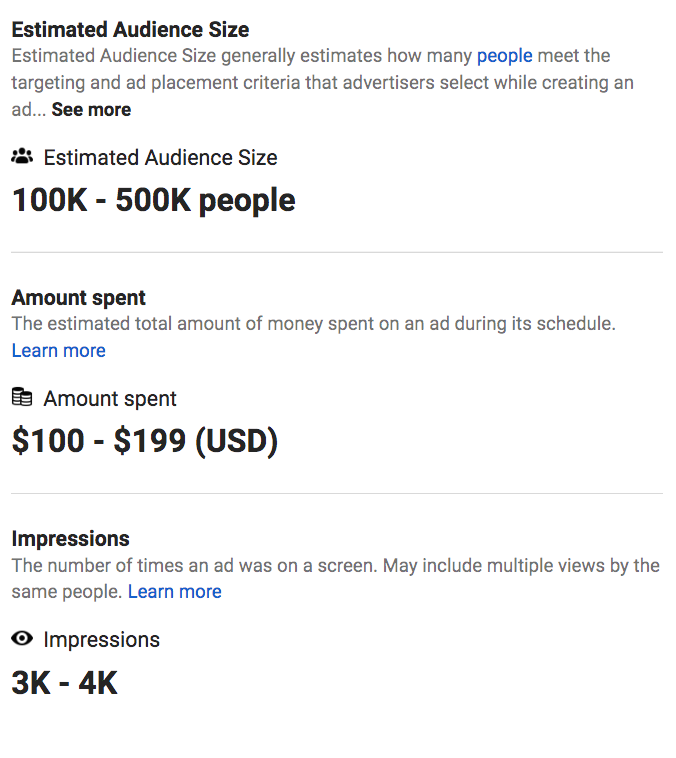Image resolution: width=676 pixels, height=758 pixels.
Task: Click the bold Impressions section heading
Action: (70, 539)
